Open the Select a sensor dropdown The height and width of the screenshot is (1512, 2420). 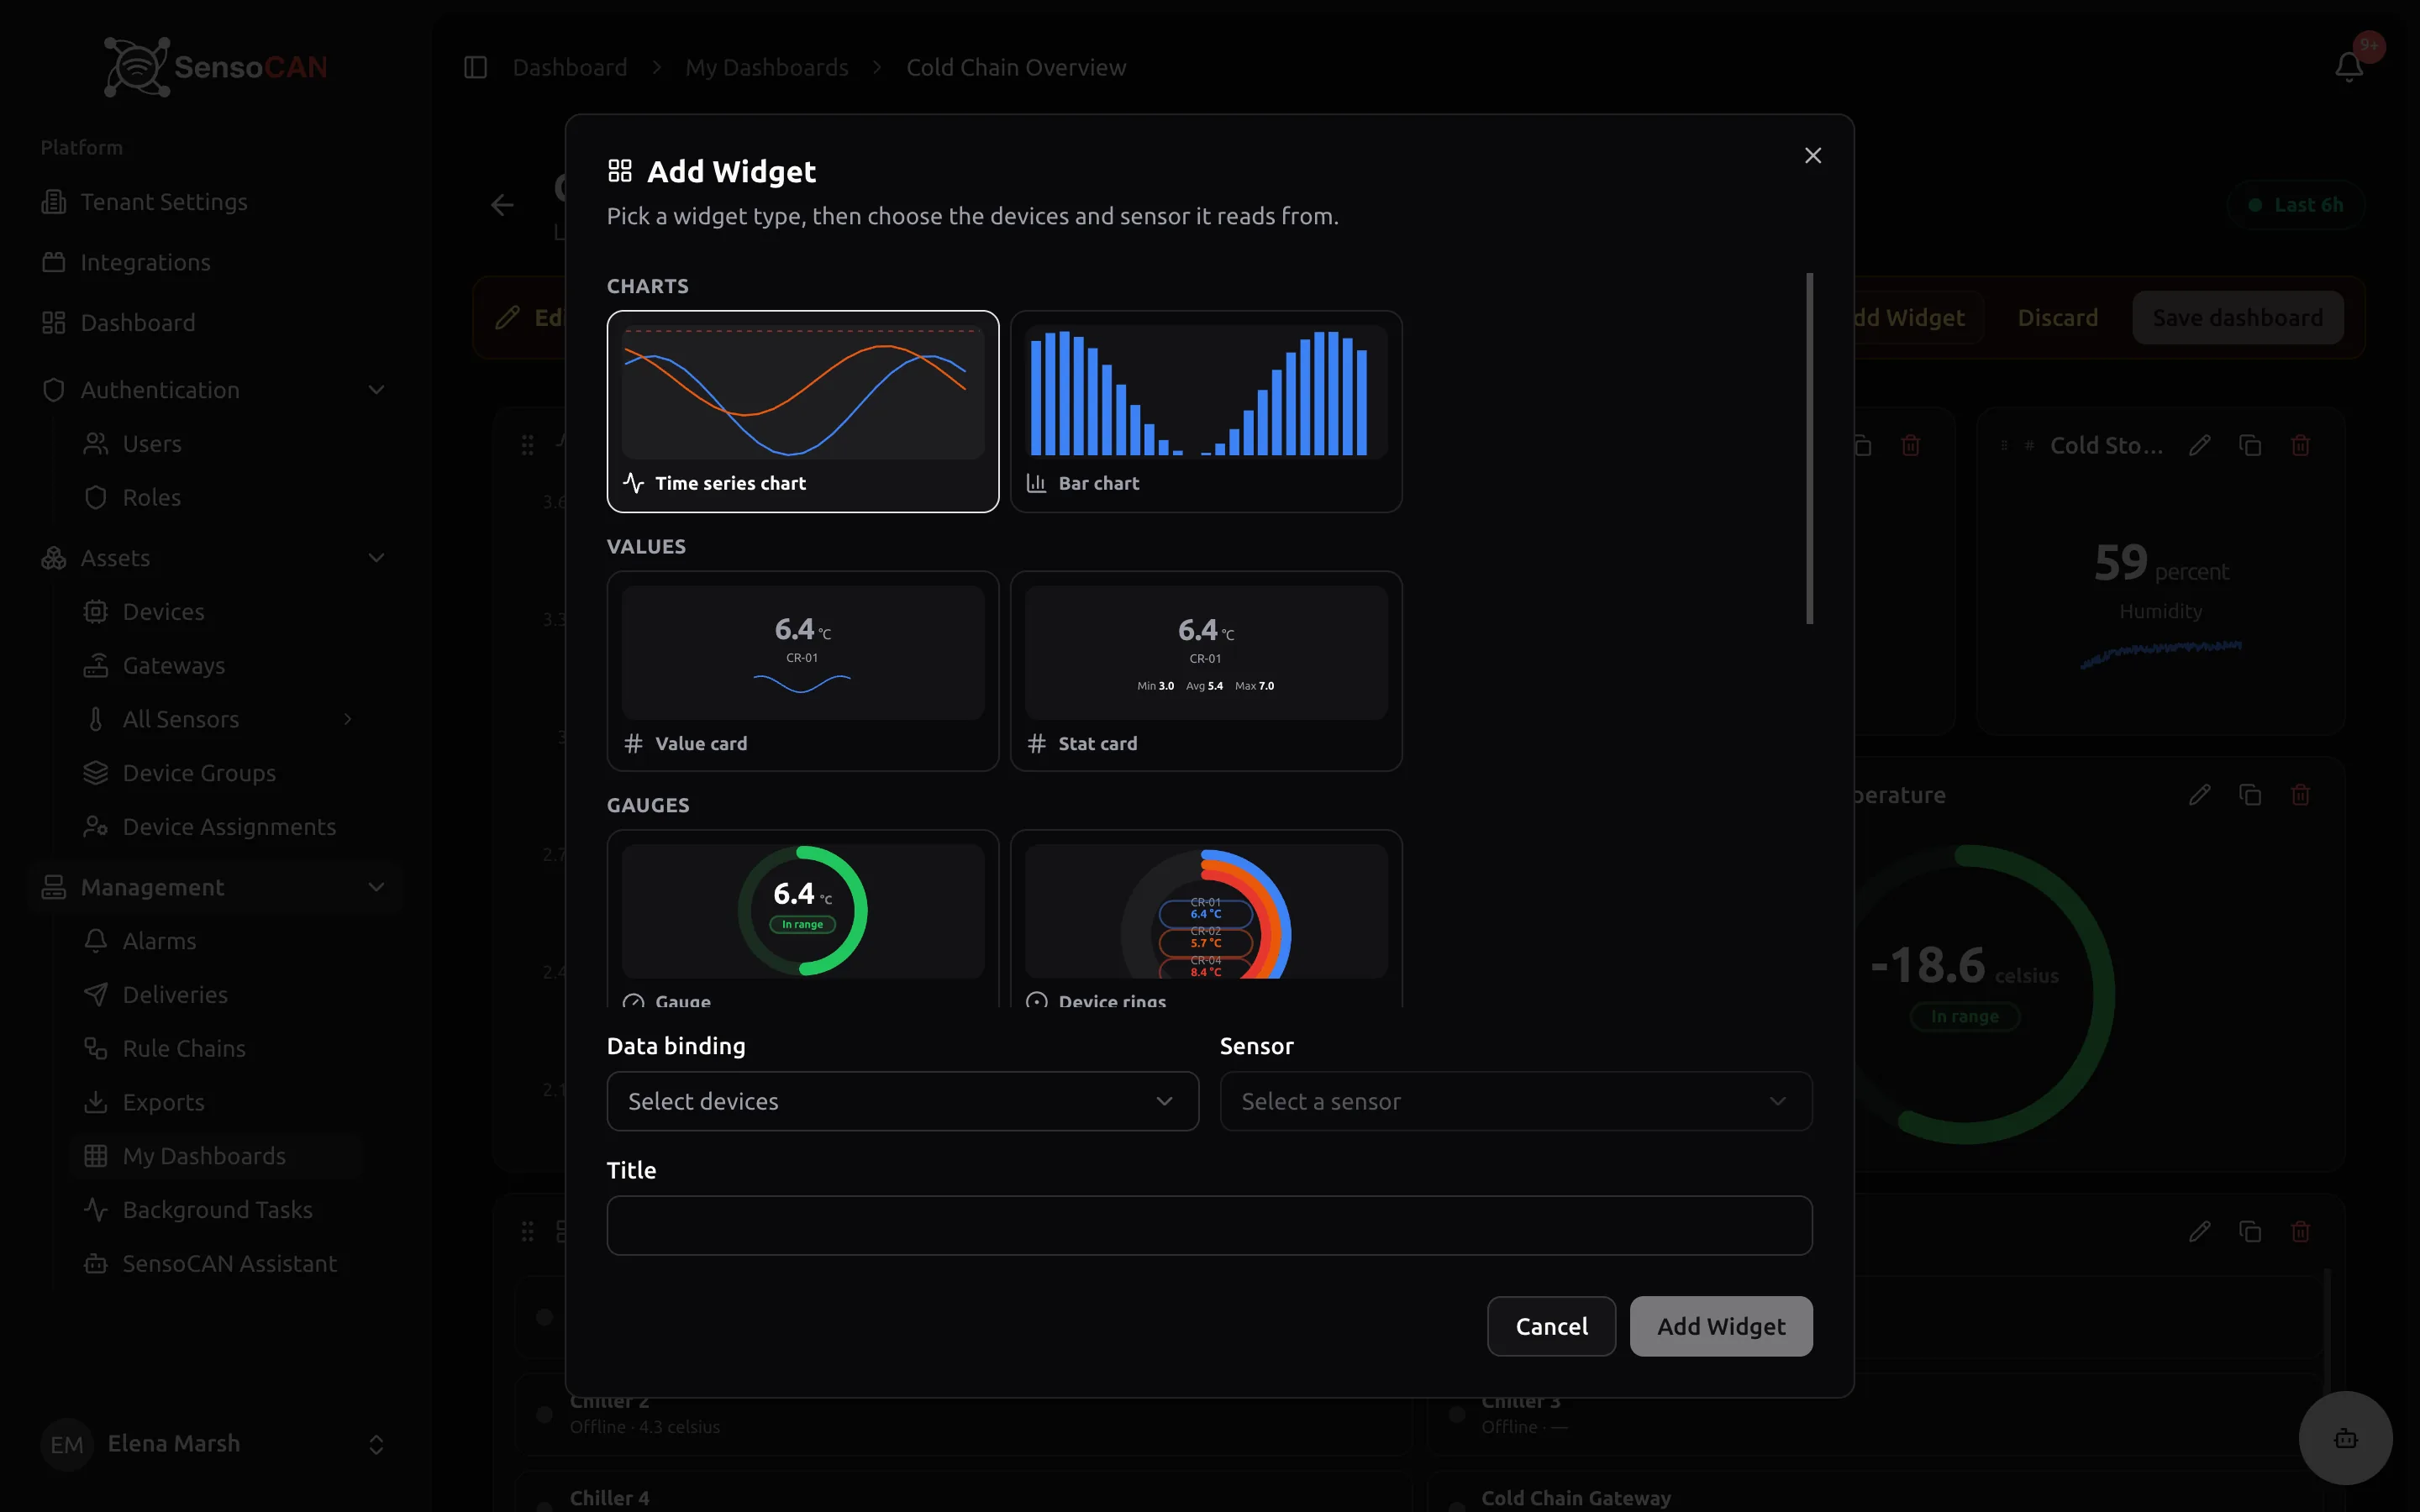click(1515, 1101)
